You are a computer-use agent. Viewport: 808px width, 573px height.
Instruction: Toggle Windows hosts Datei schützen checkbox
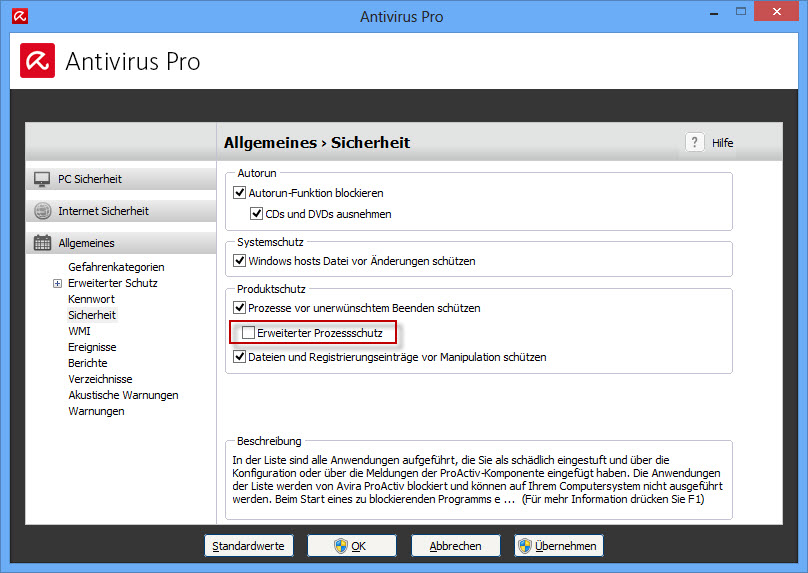(240, 261)
